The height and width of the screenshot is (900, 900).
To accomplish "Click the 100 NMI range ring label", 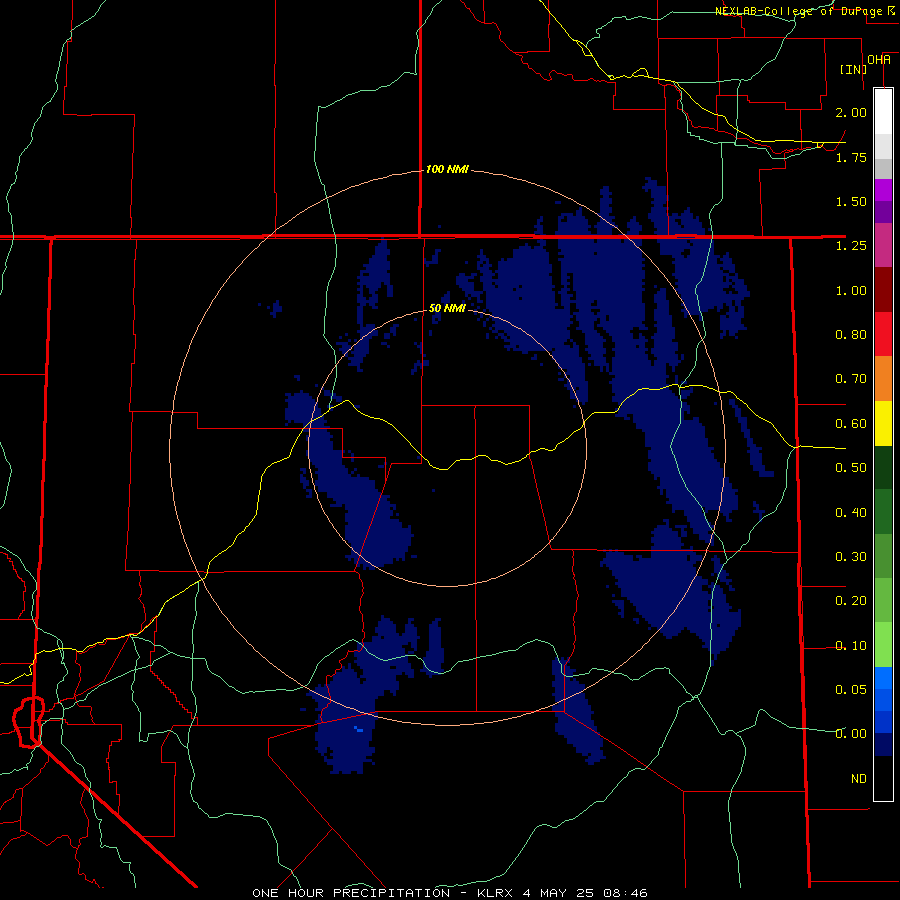I will pos(447,169).
